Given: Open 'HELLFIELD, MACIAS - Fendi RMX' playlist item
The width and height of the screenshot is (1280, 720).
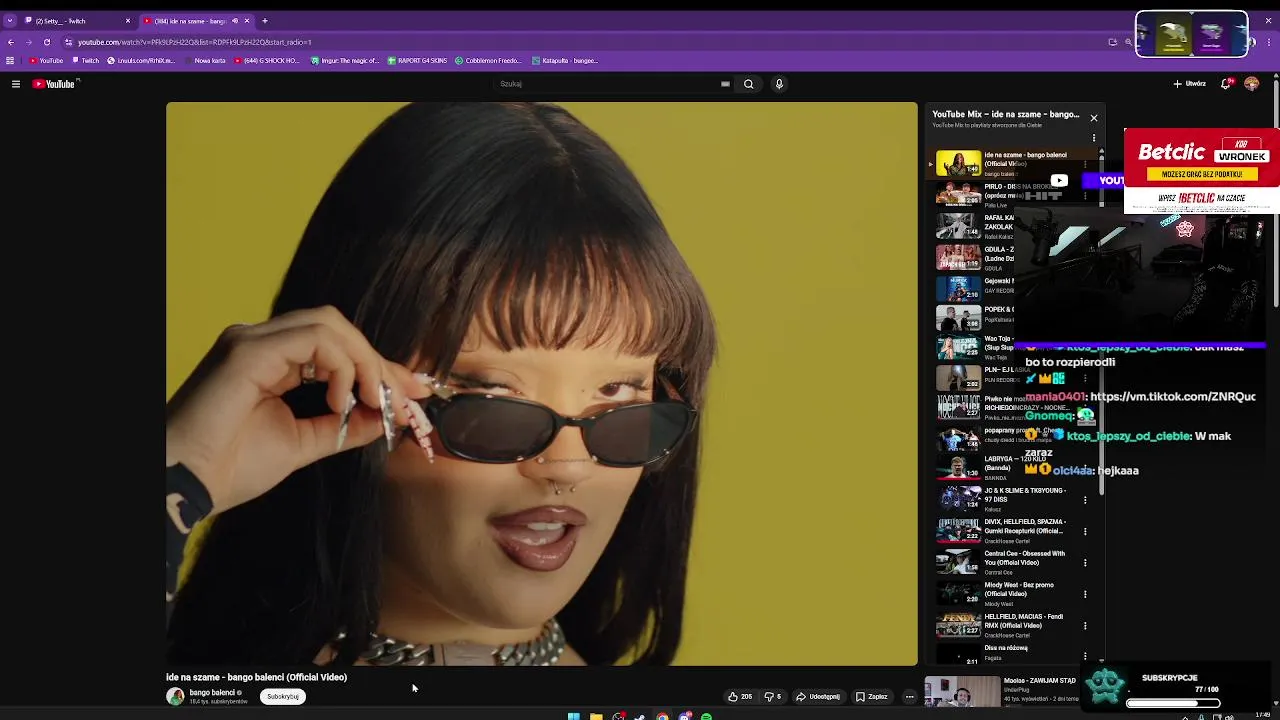Looking at the screenshot, I should pos(1010,625).
